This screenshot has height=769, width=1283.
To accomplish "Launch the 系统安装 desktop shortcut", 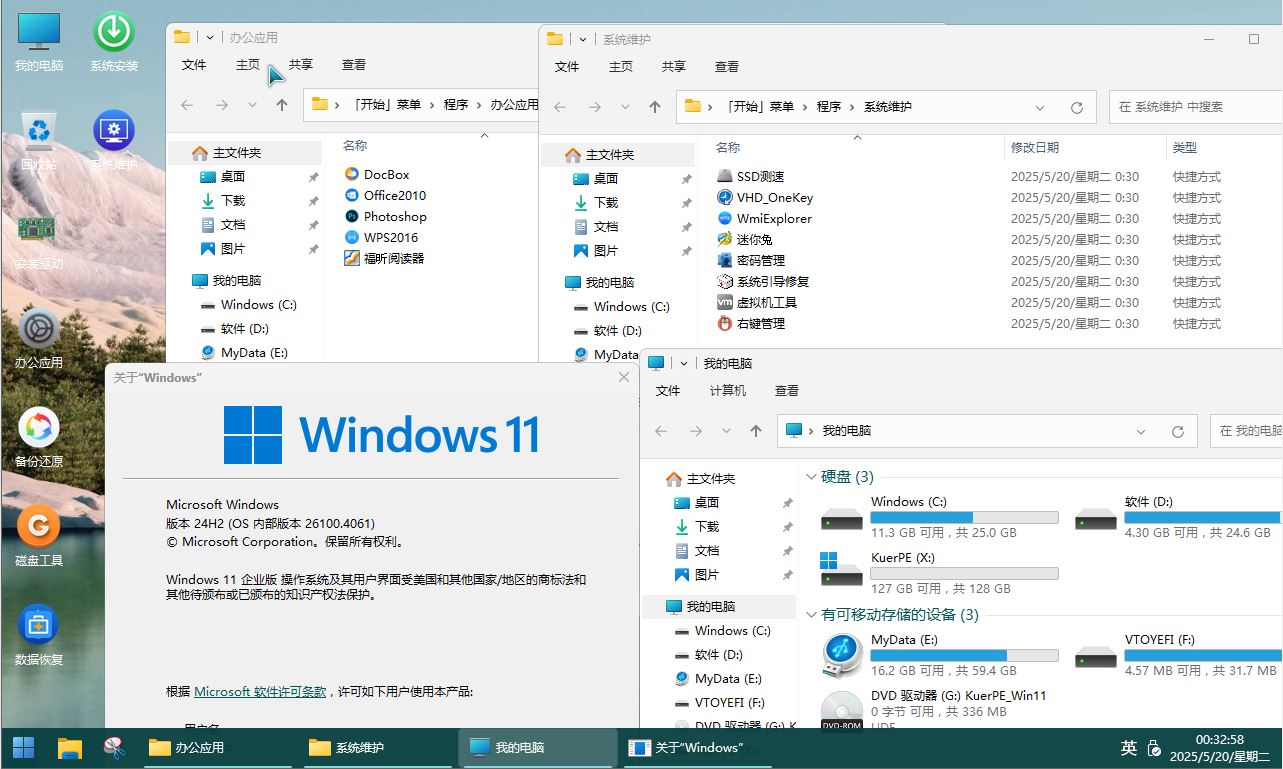I will pos(114,42).
